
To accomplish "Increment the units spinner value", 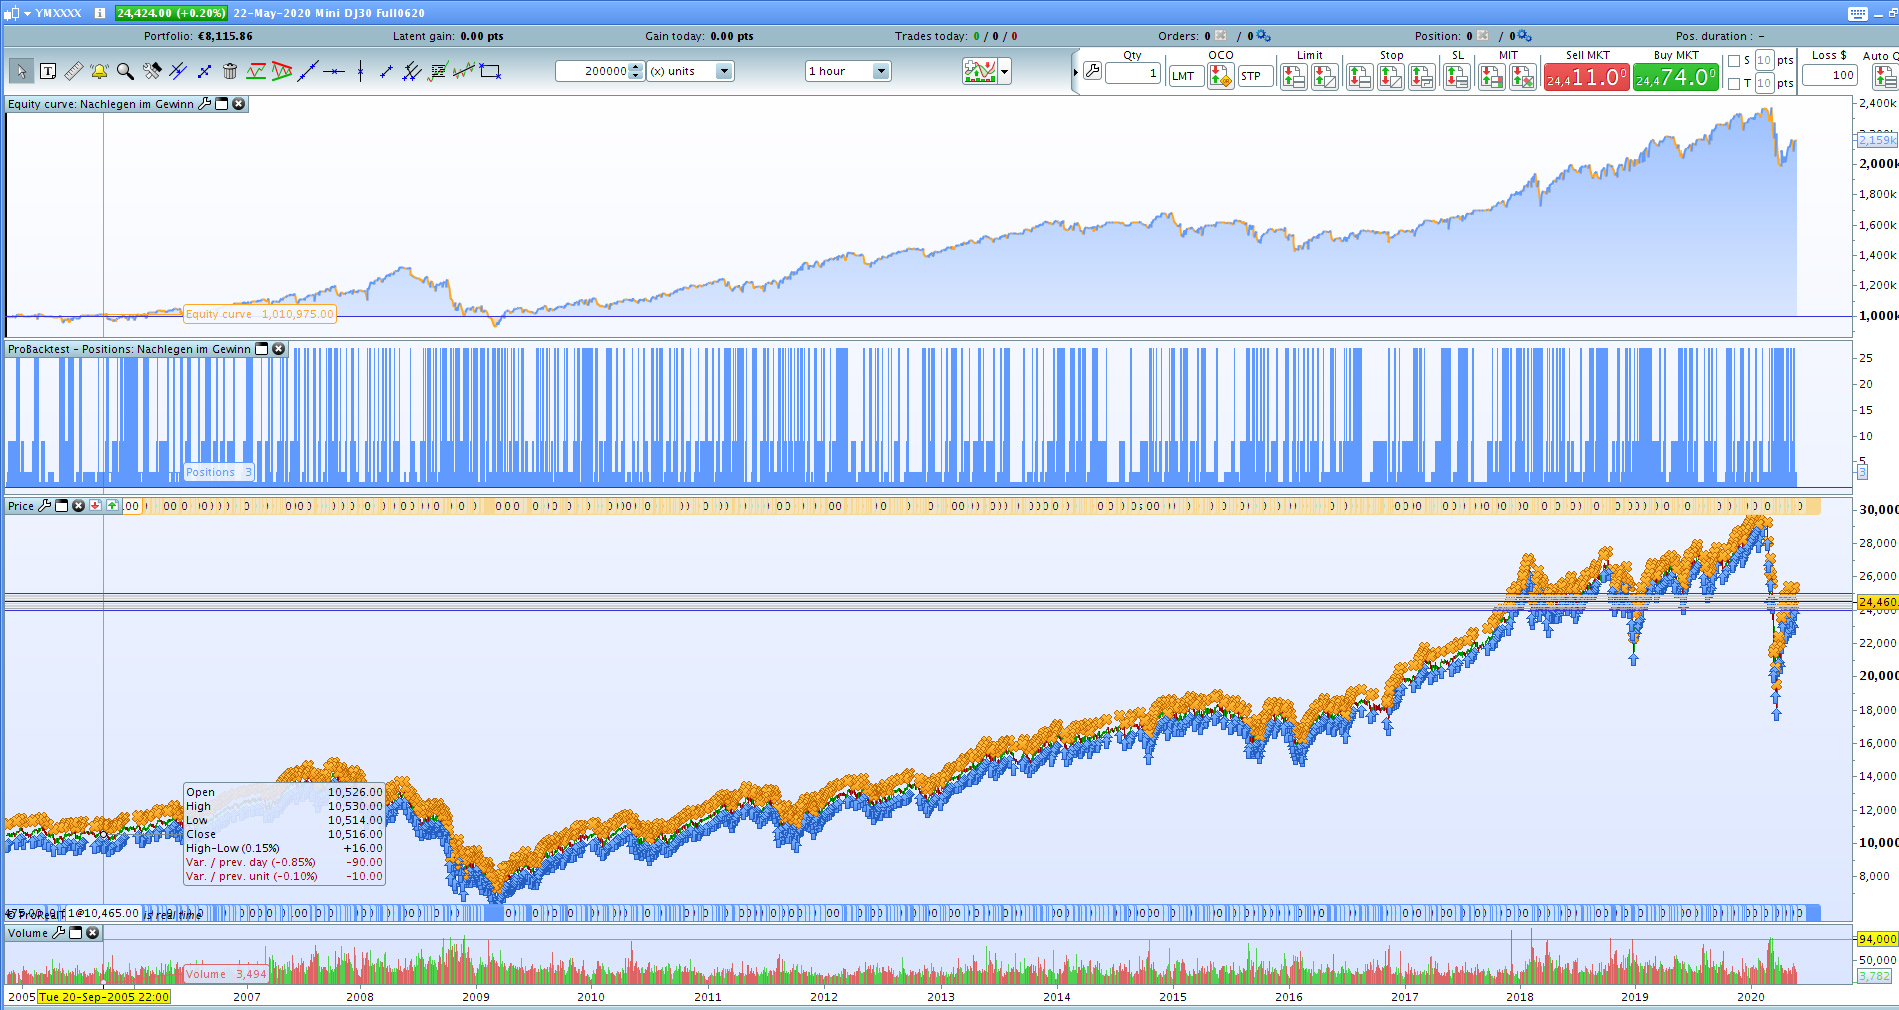I will (x=636, y=67).
